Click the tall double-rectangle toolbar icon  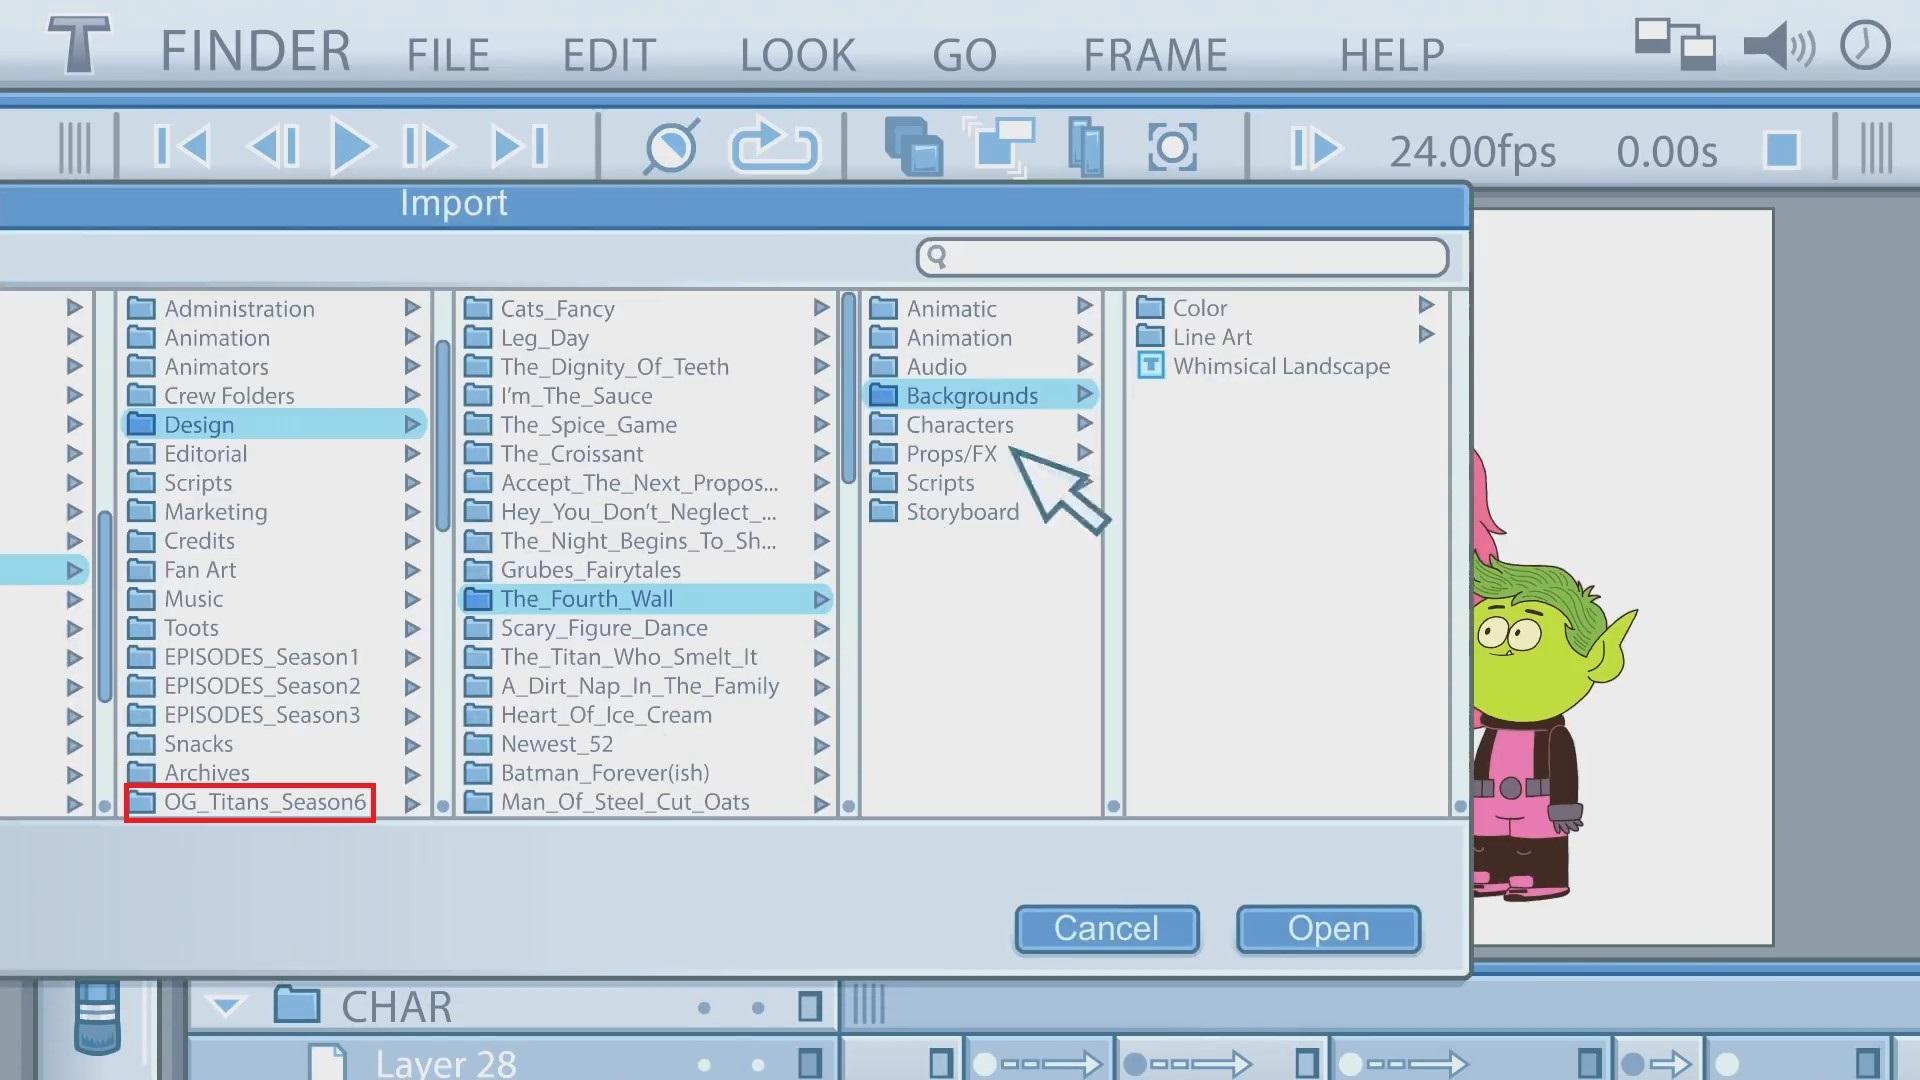point(1086,147)
